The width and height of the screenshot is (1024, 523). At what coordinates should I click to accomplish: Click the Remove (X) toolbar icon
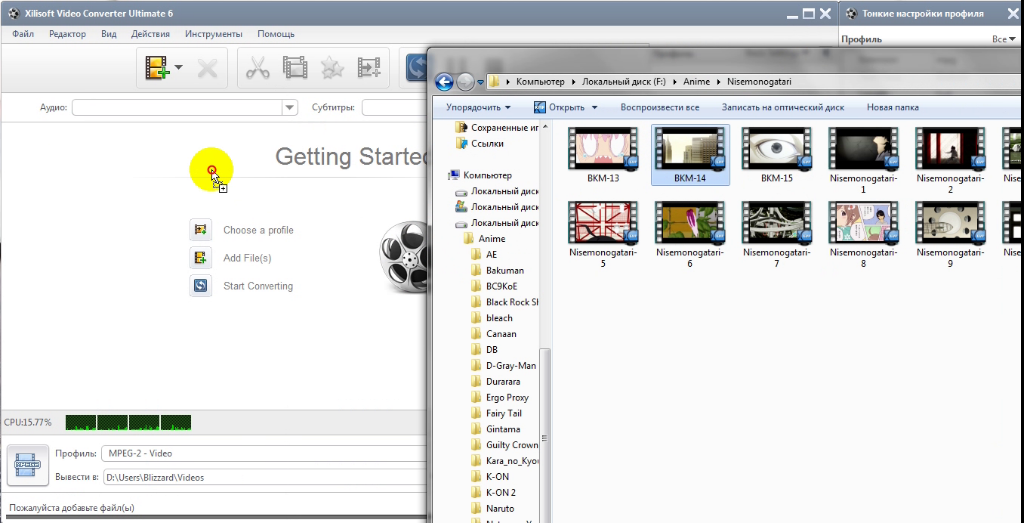[208, 67]
